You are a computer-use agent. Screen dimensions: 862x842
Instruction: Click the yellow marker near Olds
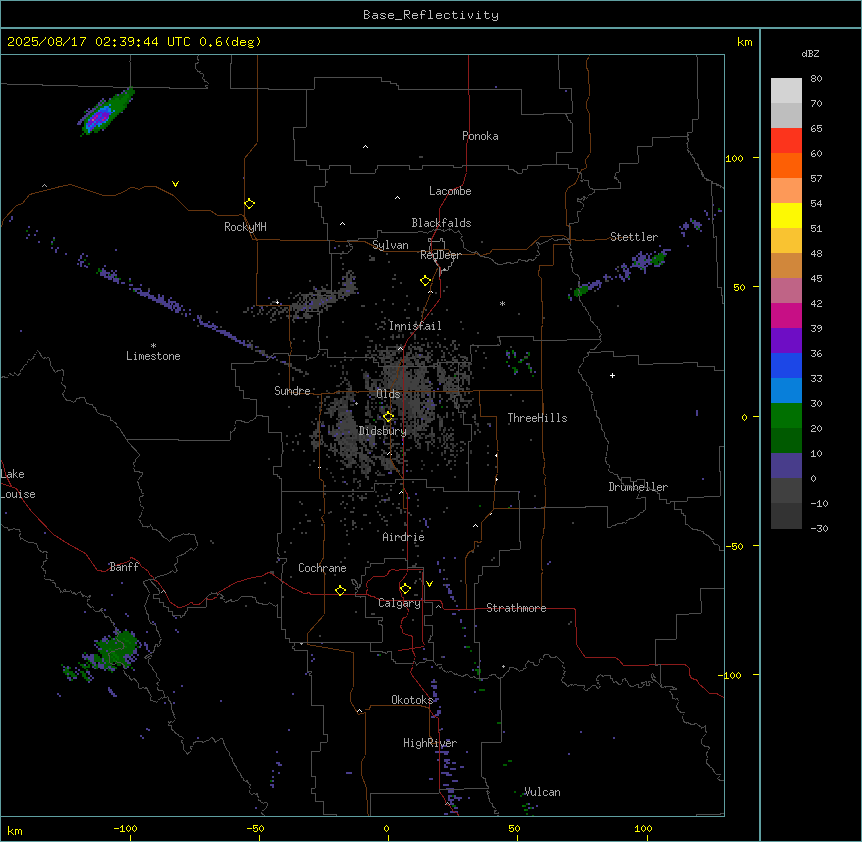coord(388,417)
